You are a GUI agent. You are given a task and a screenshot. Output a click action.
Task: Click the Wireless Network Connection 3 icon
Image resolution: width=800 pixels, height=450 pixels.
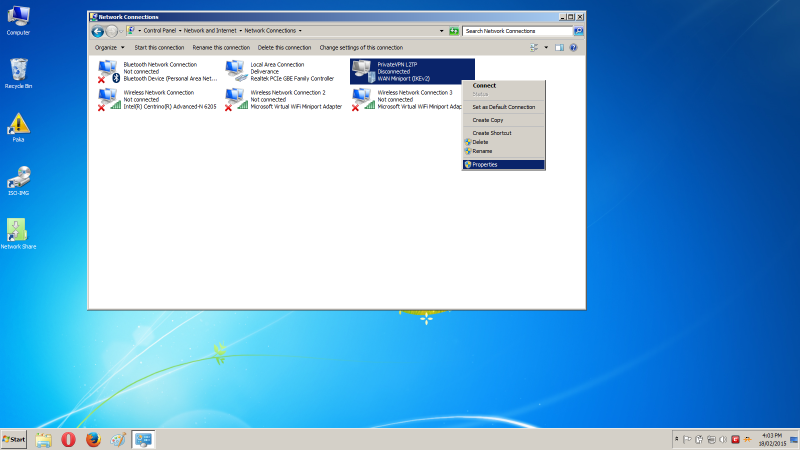point(363,98)
